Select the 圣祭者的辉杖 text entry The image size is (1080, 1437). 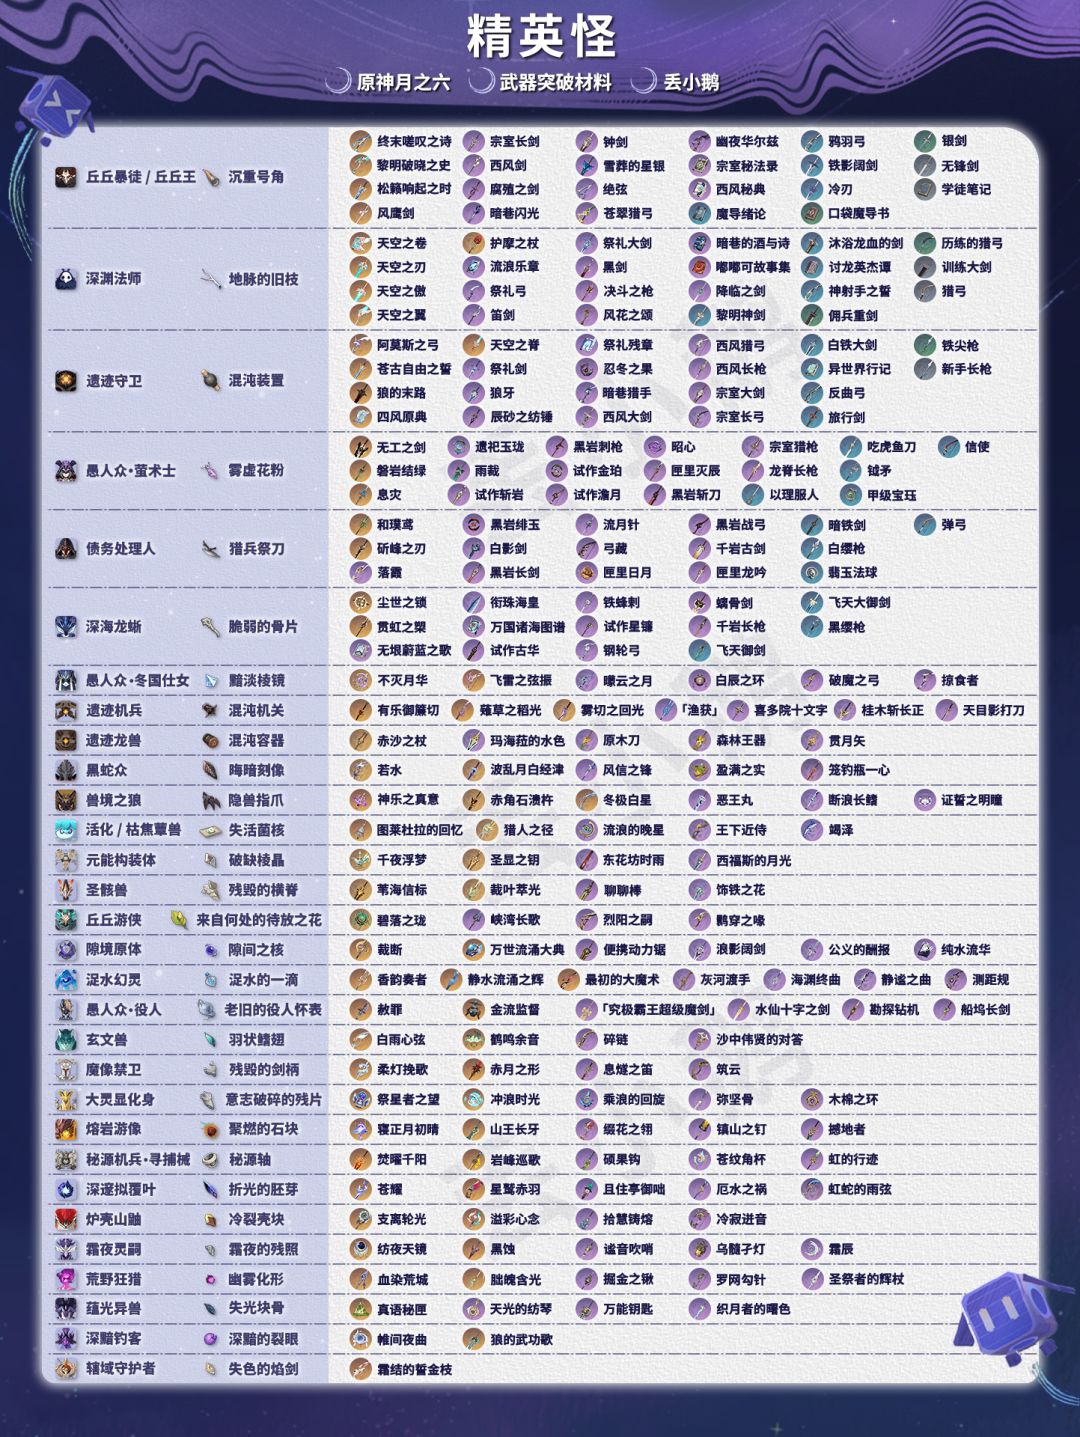pyautogui.click(x=866, y=1279)
